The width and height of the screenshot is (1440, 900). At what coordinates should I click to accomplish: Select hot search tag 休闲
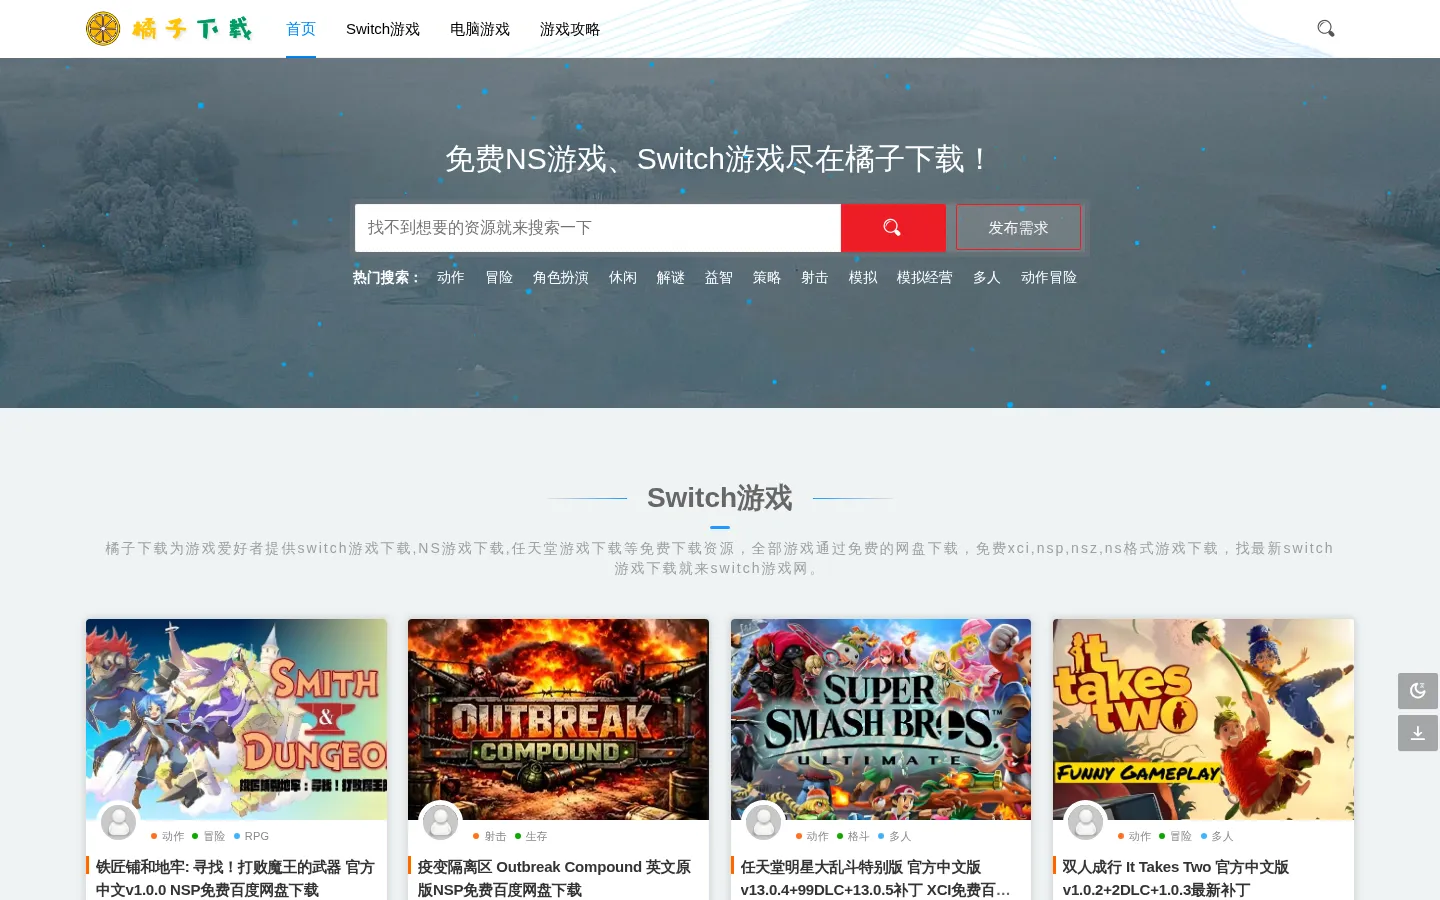tap(623, 277)
